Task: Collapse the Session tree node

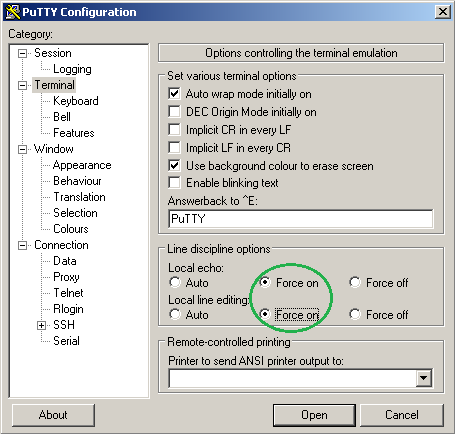Action: coord(22,53)
